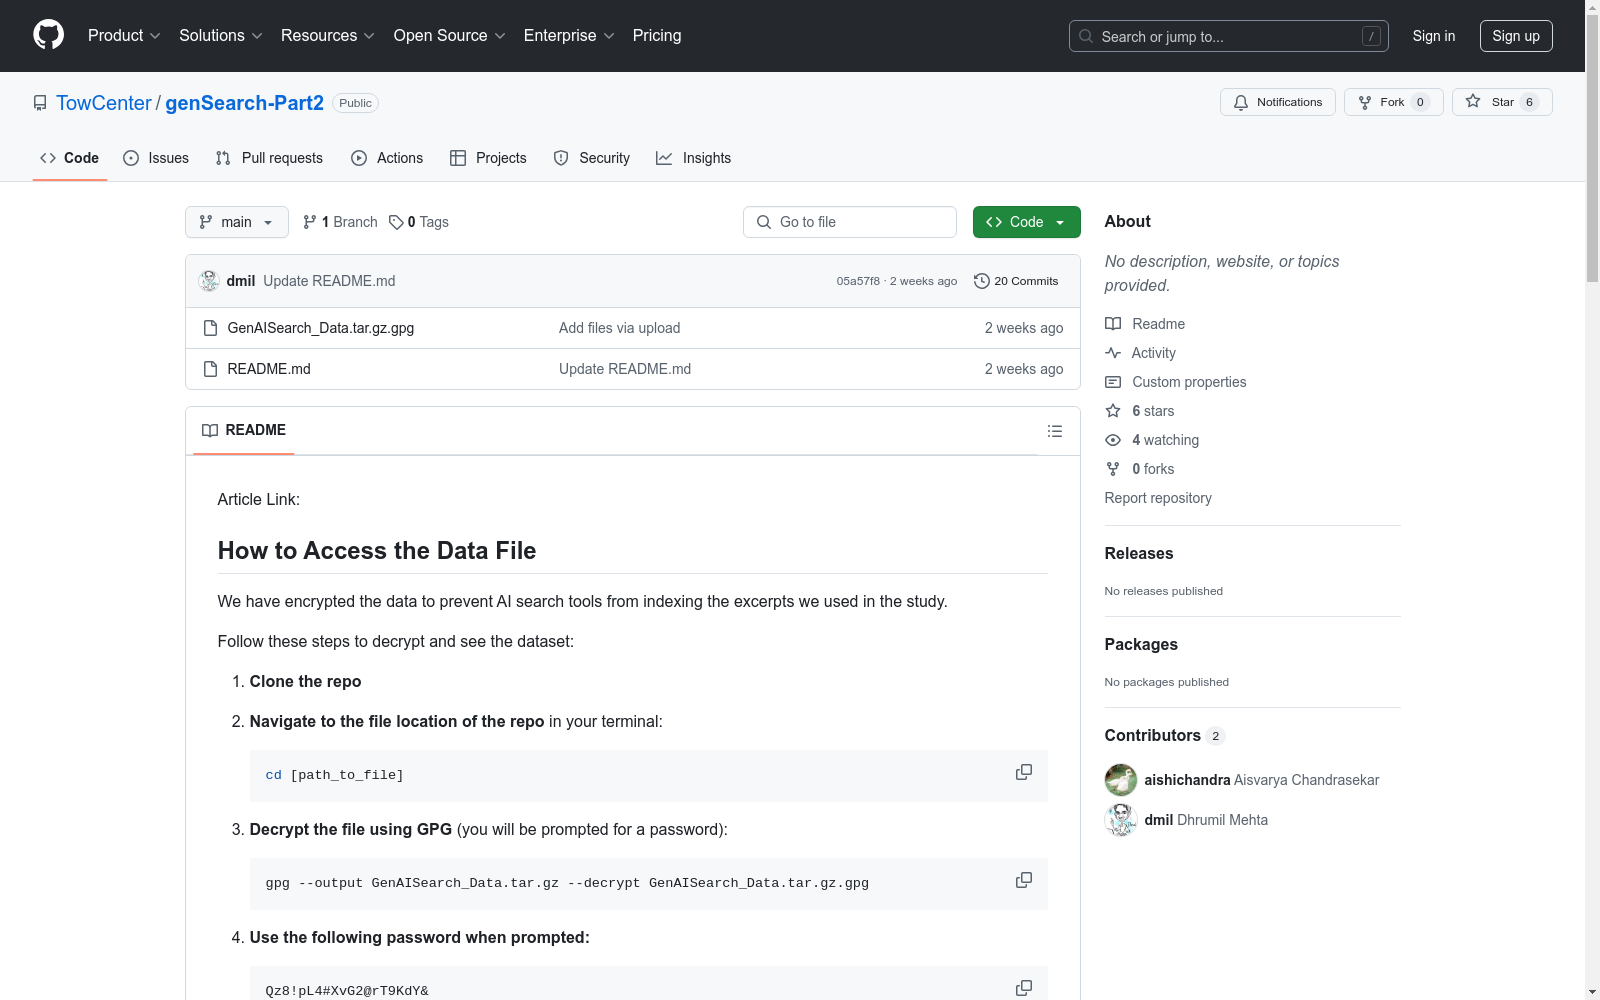The height and width of the screenshot is (1000, 1600).
Task: Click the Star count badge 6
Action: [x=1529, y=102]
